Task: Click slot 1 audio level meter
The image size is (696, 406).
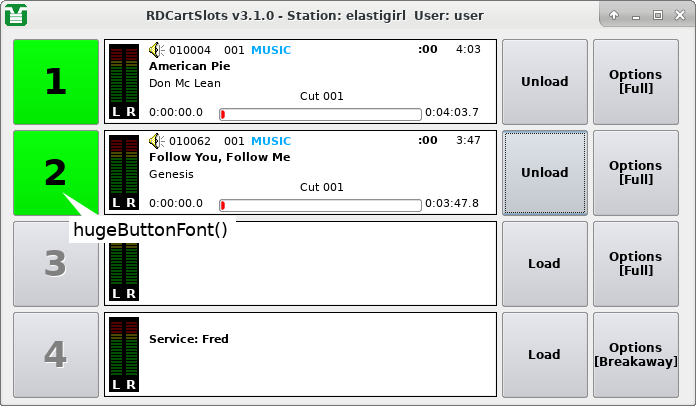Action: [124, 81]
